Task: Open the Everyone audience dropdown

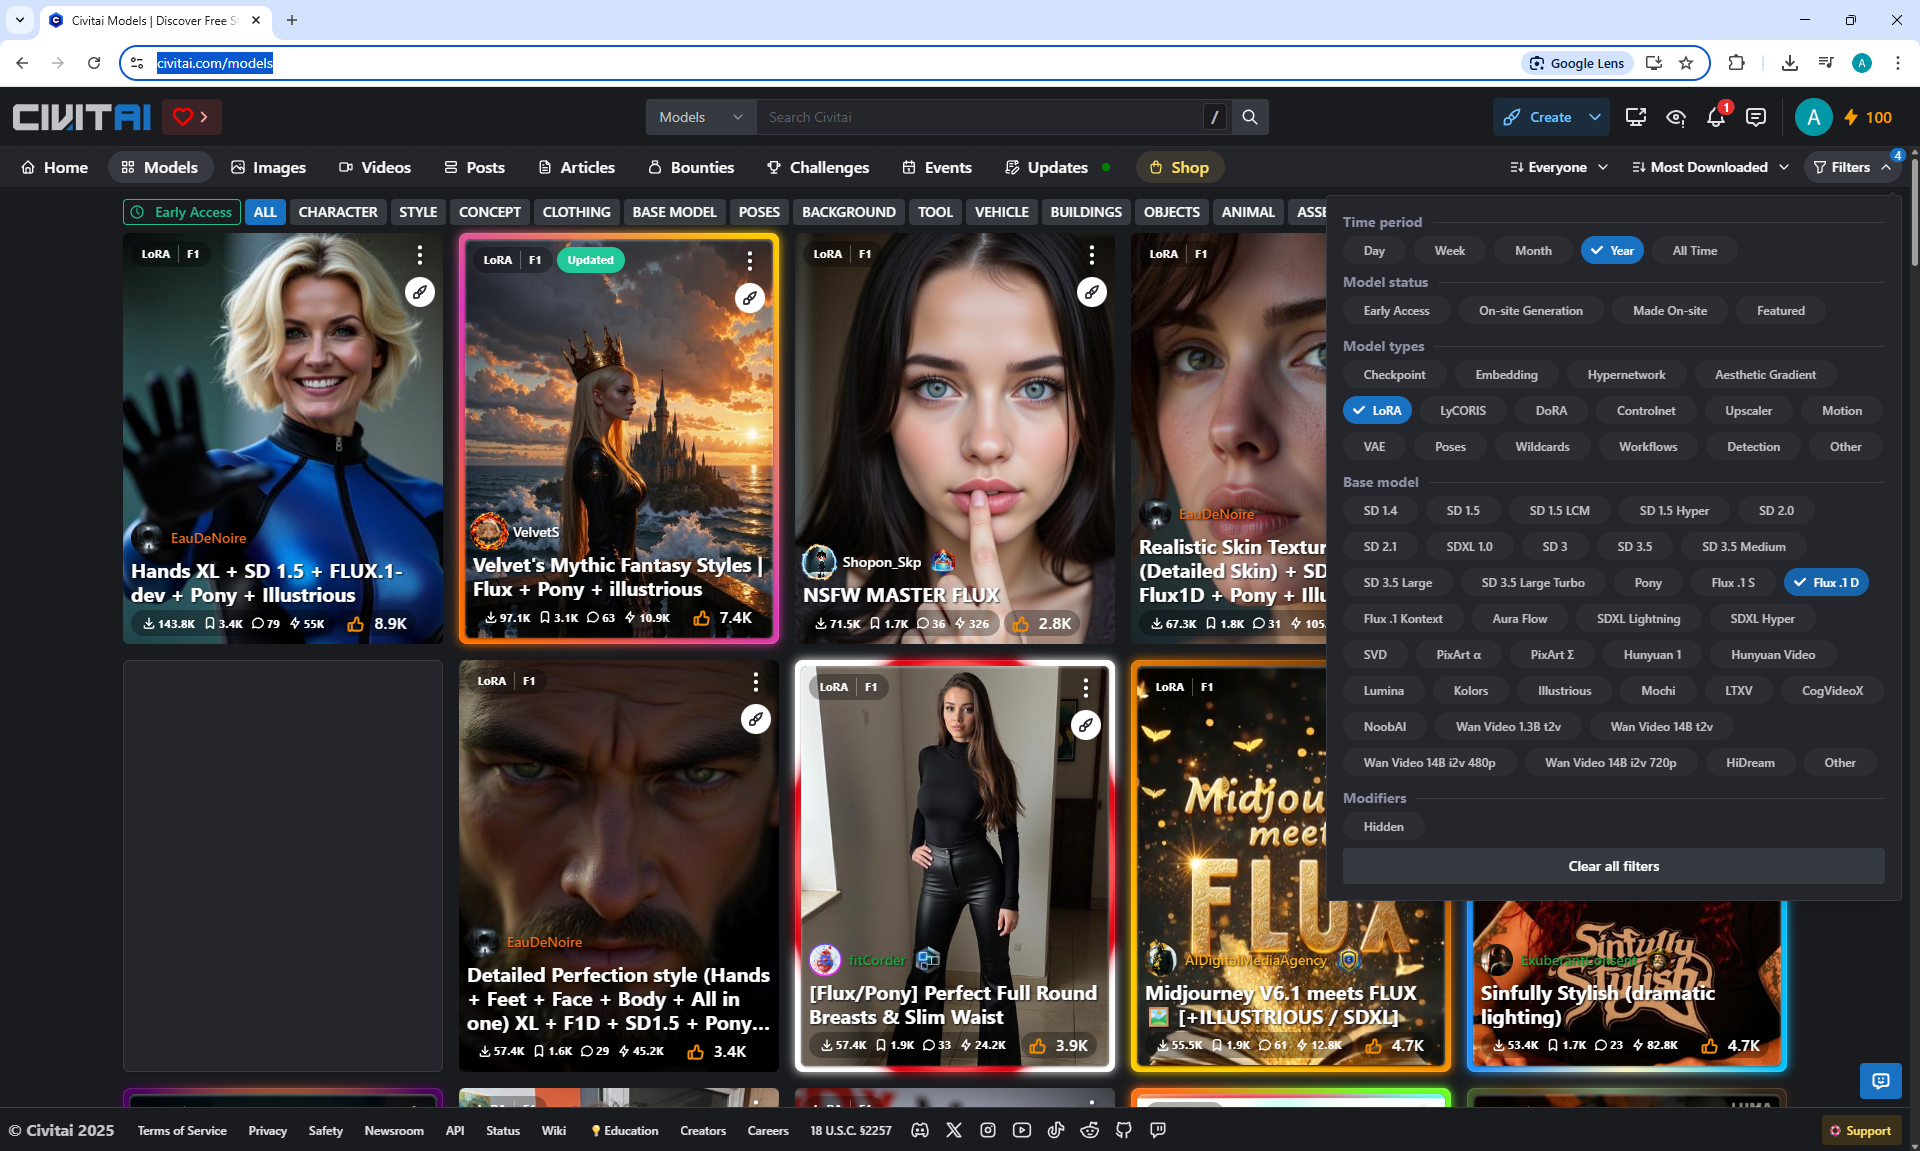Action: click(1559, 168)
